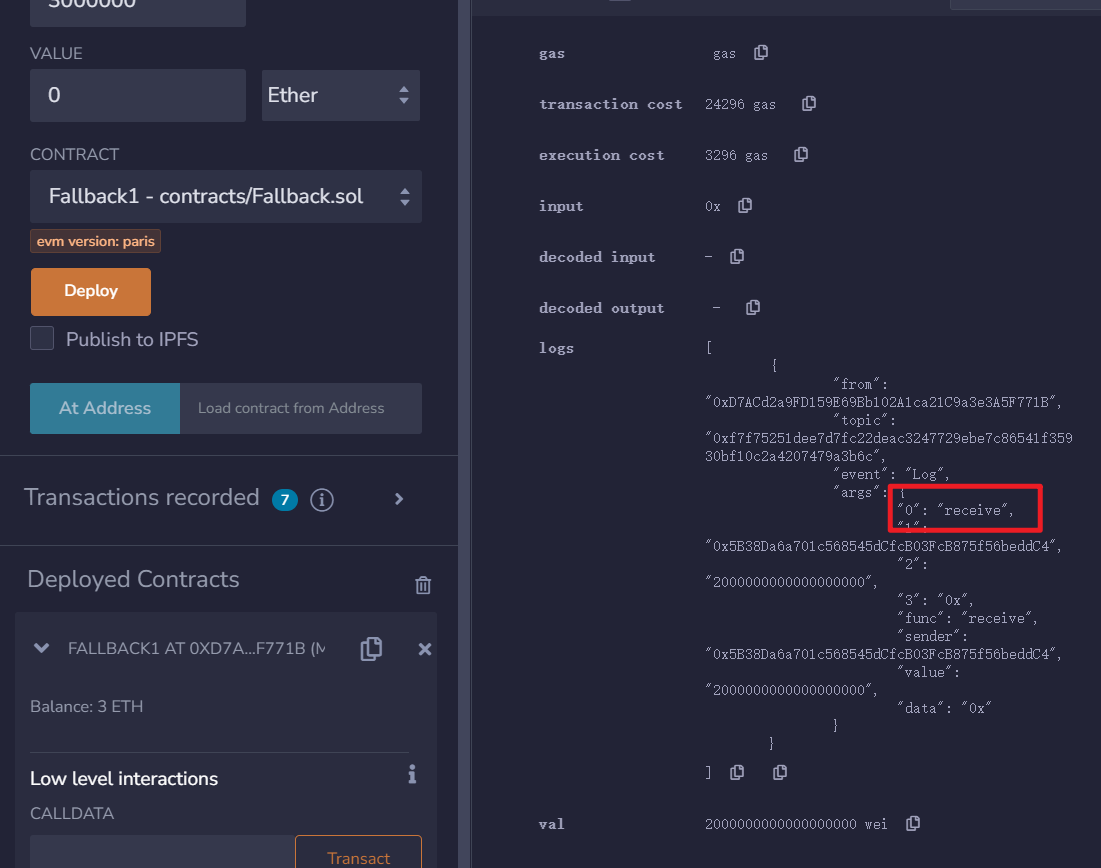Copy the decoded input value
Screen dimensions: 1101x868
(x=737, y=257)
